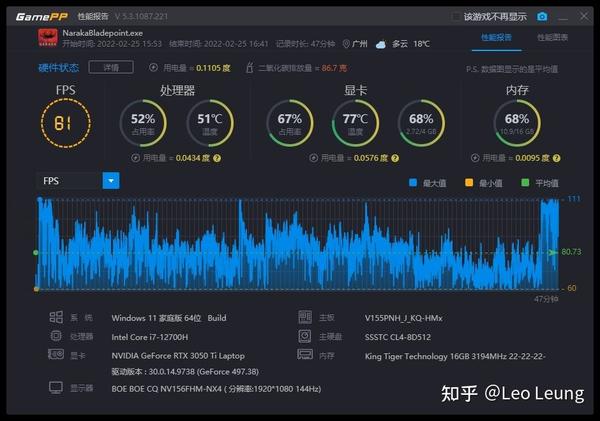This screenshot has height=421, width=600.
Task: Click the 多云 18℃ weather text
Action: point(411,44)
